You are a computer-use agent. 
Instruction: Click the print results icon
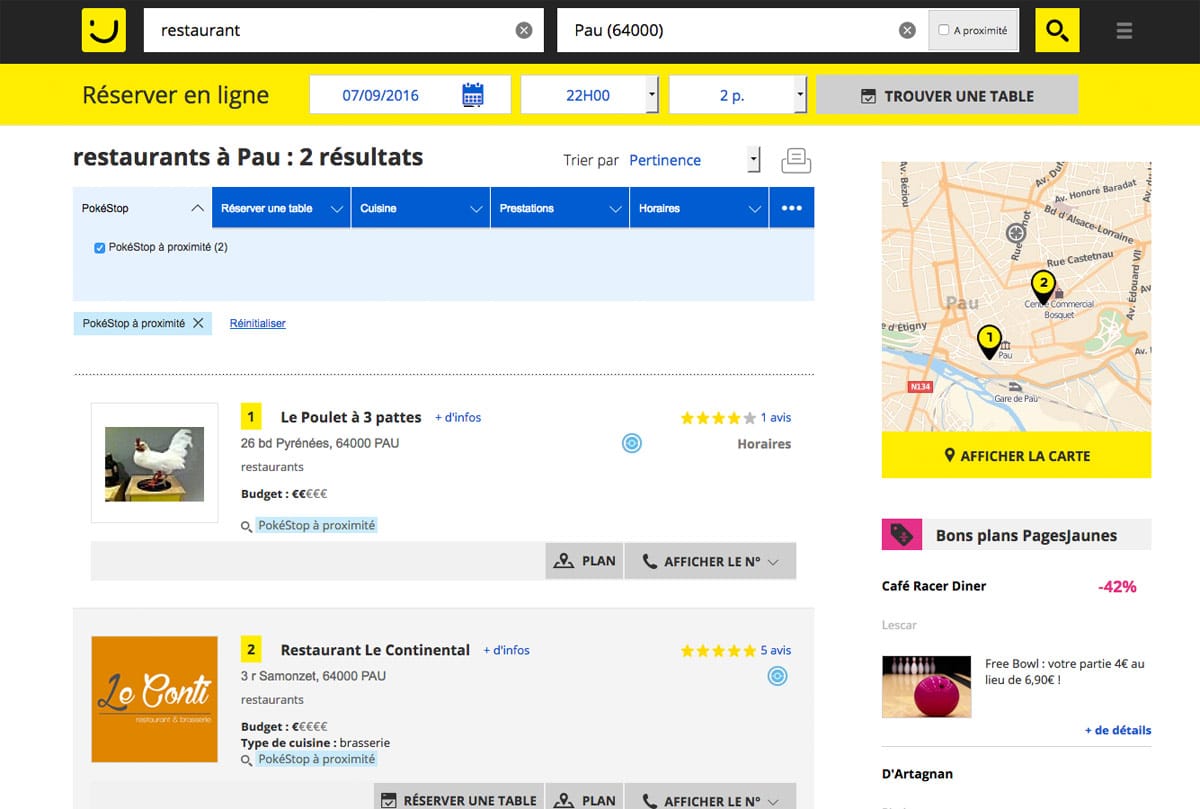[x=796, y=160]
